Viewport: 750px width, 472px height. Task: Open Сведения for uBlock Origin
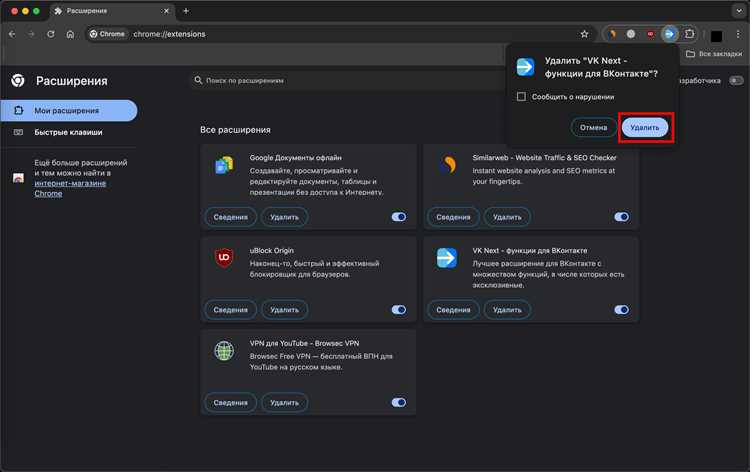[x=231, y=310]
